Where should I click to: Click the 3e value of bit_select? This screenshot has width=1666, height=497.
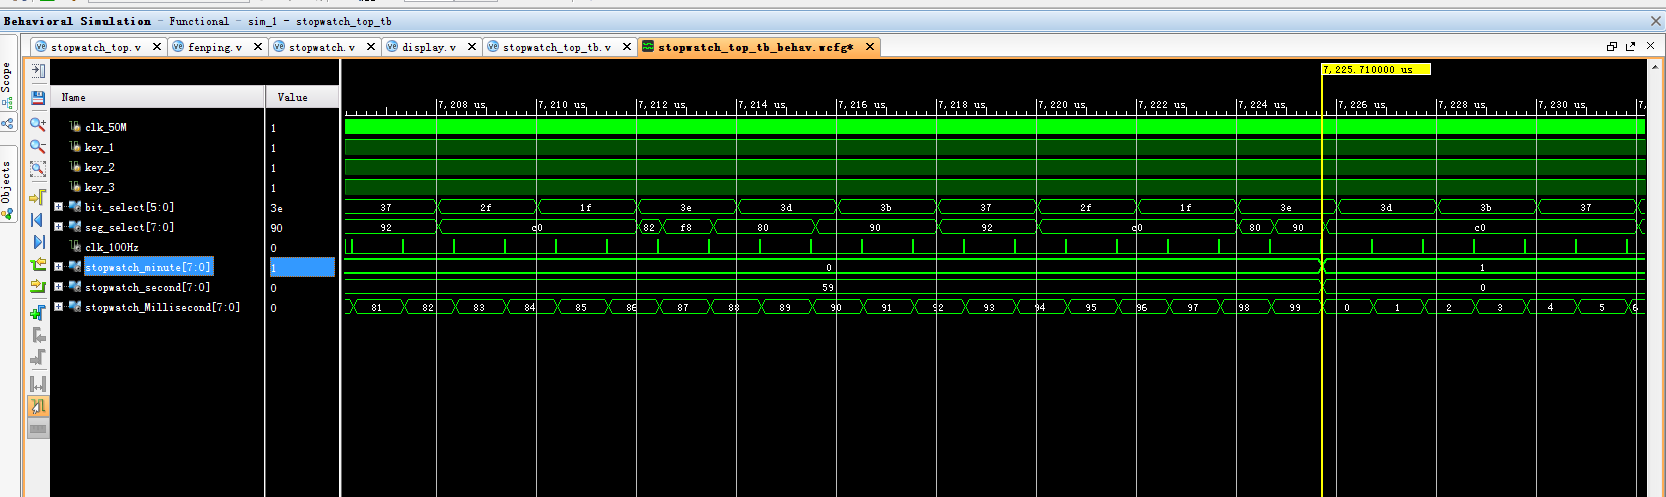(x=277, y=208)
